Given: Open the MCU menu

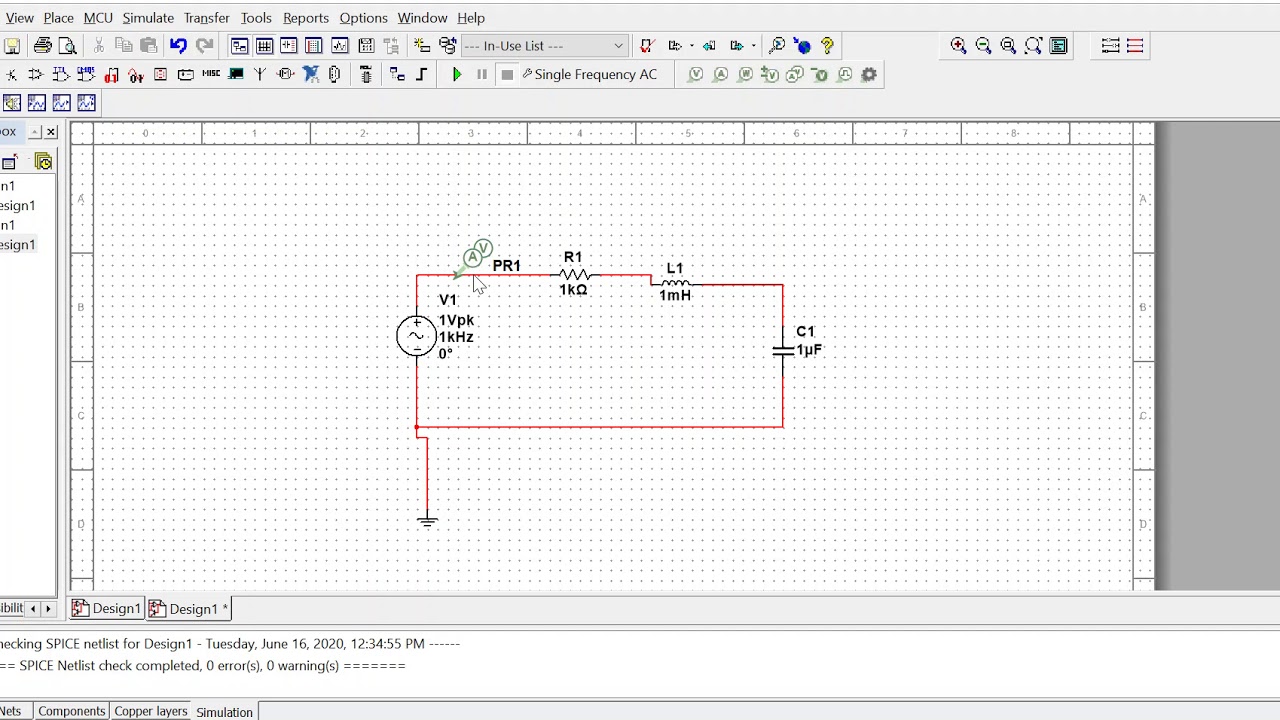Looking at the screenshot, I should pyautogui.click(x=98, y=18).
